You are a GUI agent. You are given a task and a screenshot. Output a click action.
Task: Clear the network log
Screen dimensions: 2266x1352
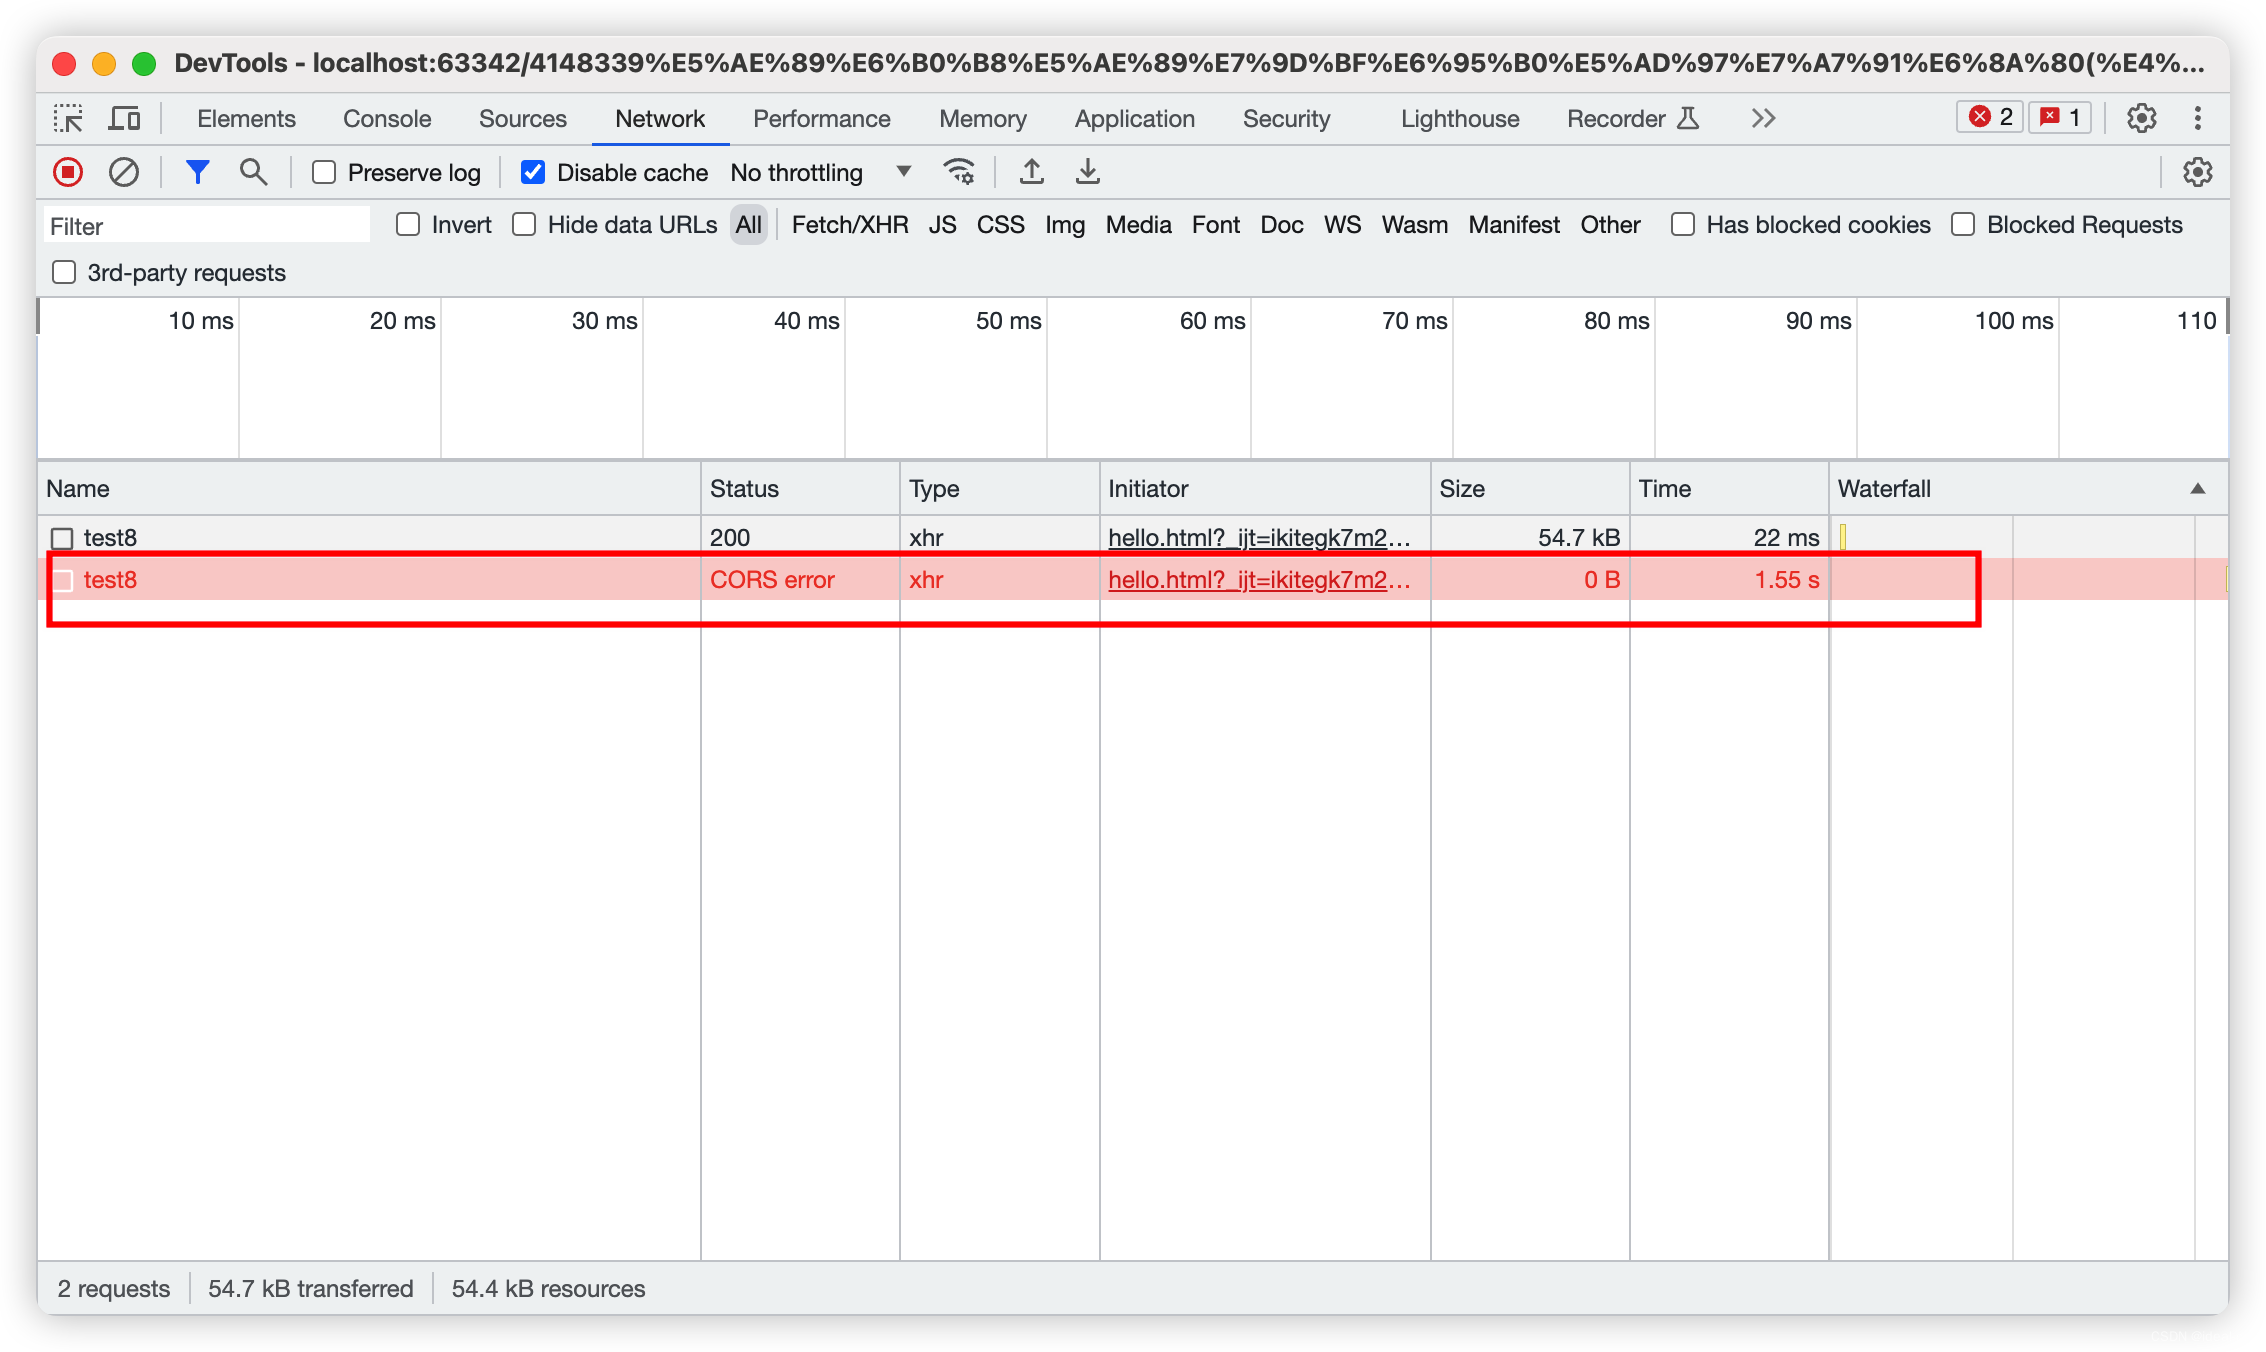(124, 172)
